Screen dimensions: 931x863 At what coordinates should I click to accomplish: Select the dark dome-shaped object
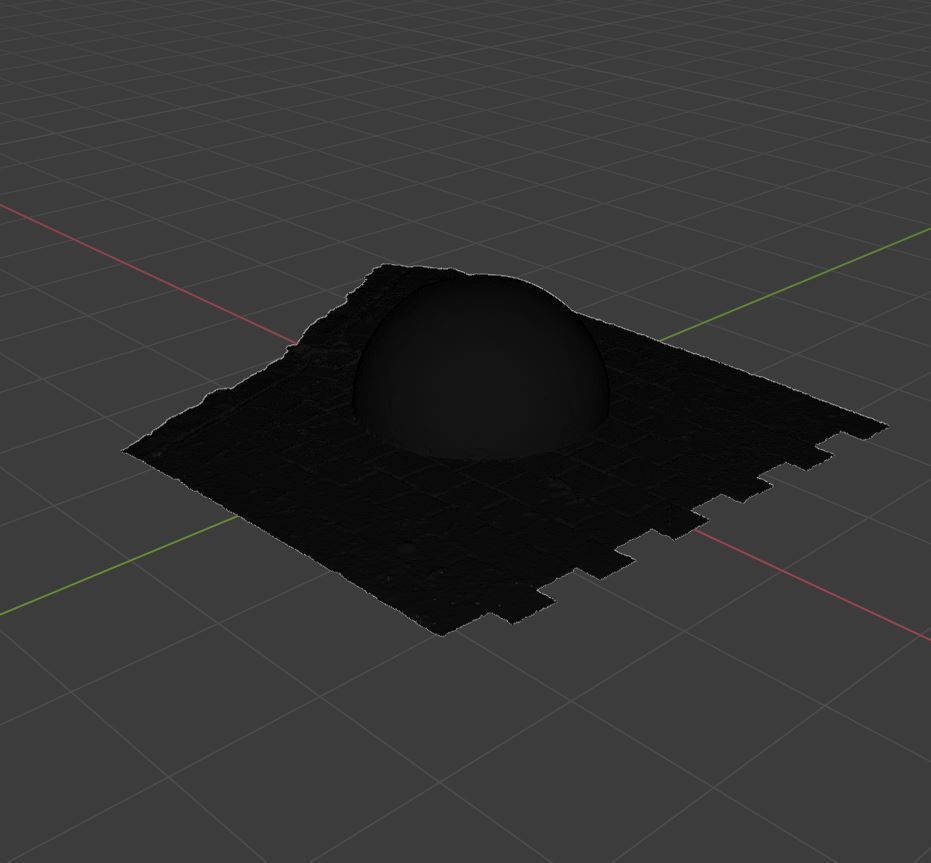point(481,368)
